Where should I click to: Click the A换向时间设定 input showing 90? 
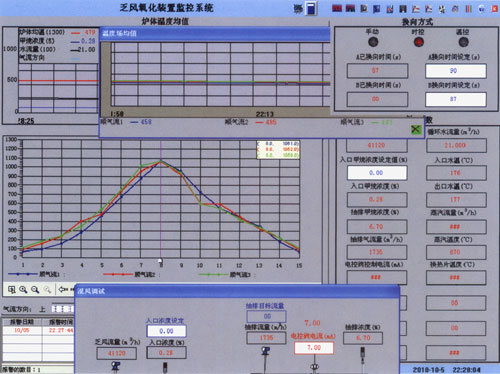coord(456,71)
